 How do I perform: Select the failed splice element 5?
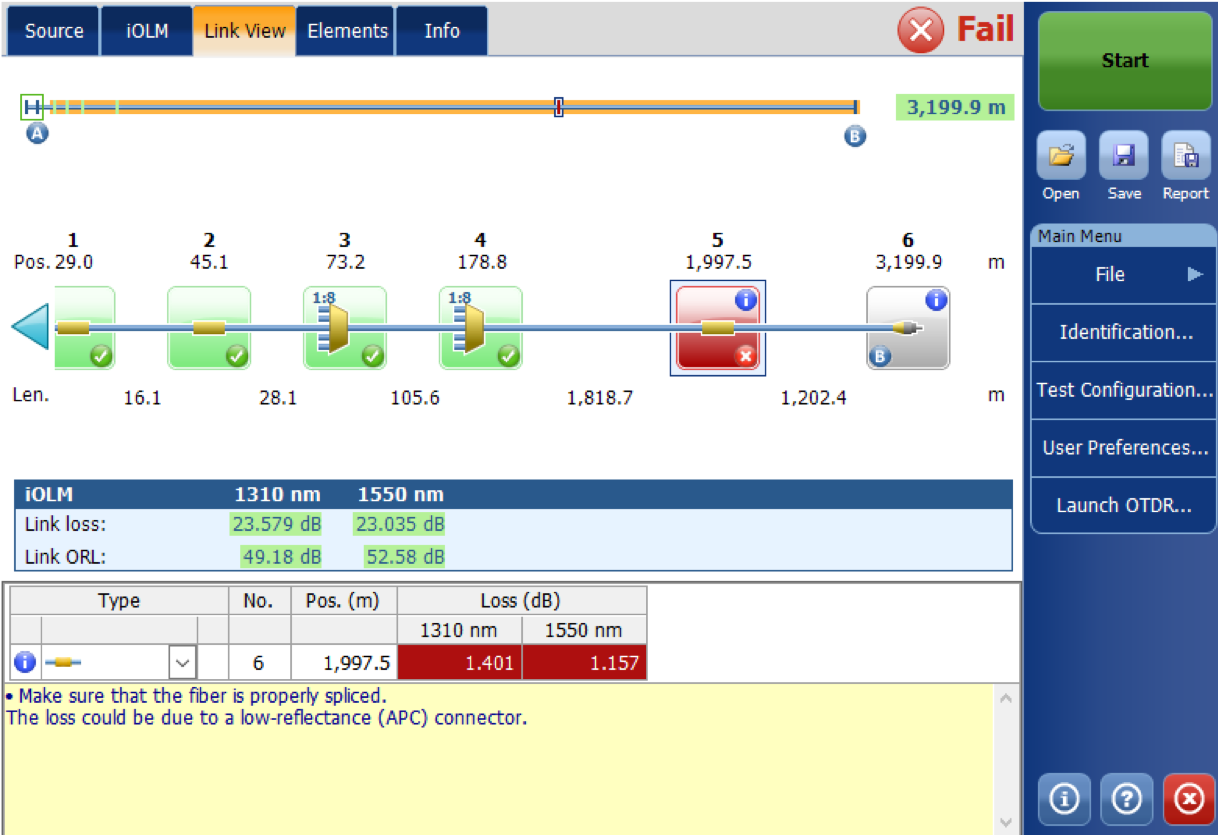[x=717, y=328]
